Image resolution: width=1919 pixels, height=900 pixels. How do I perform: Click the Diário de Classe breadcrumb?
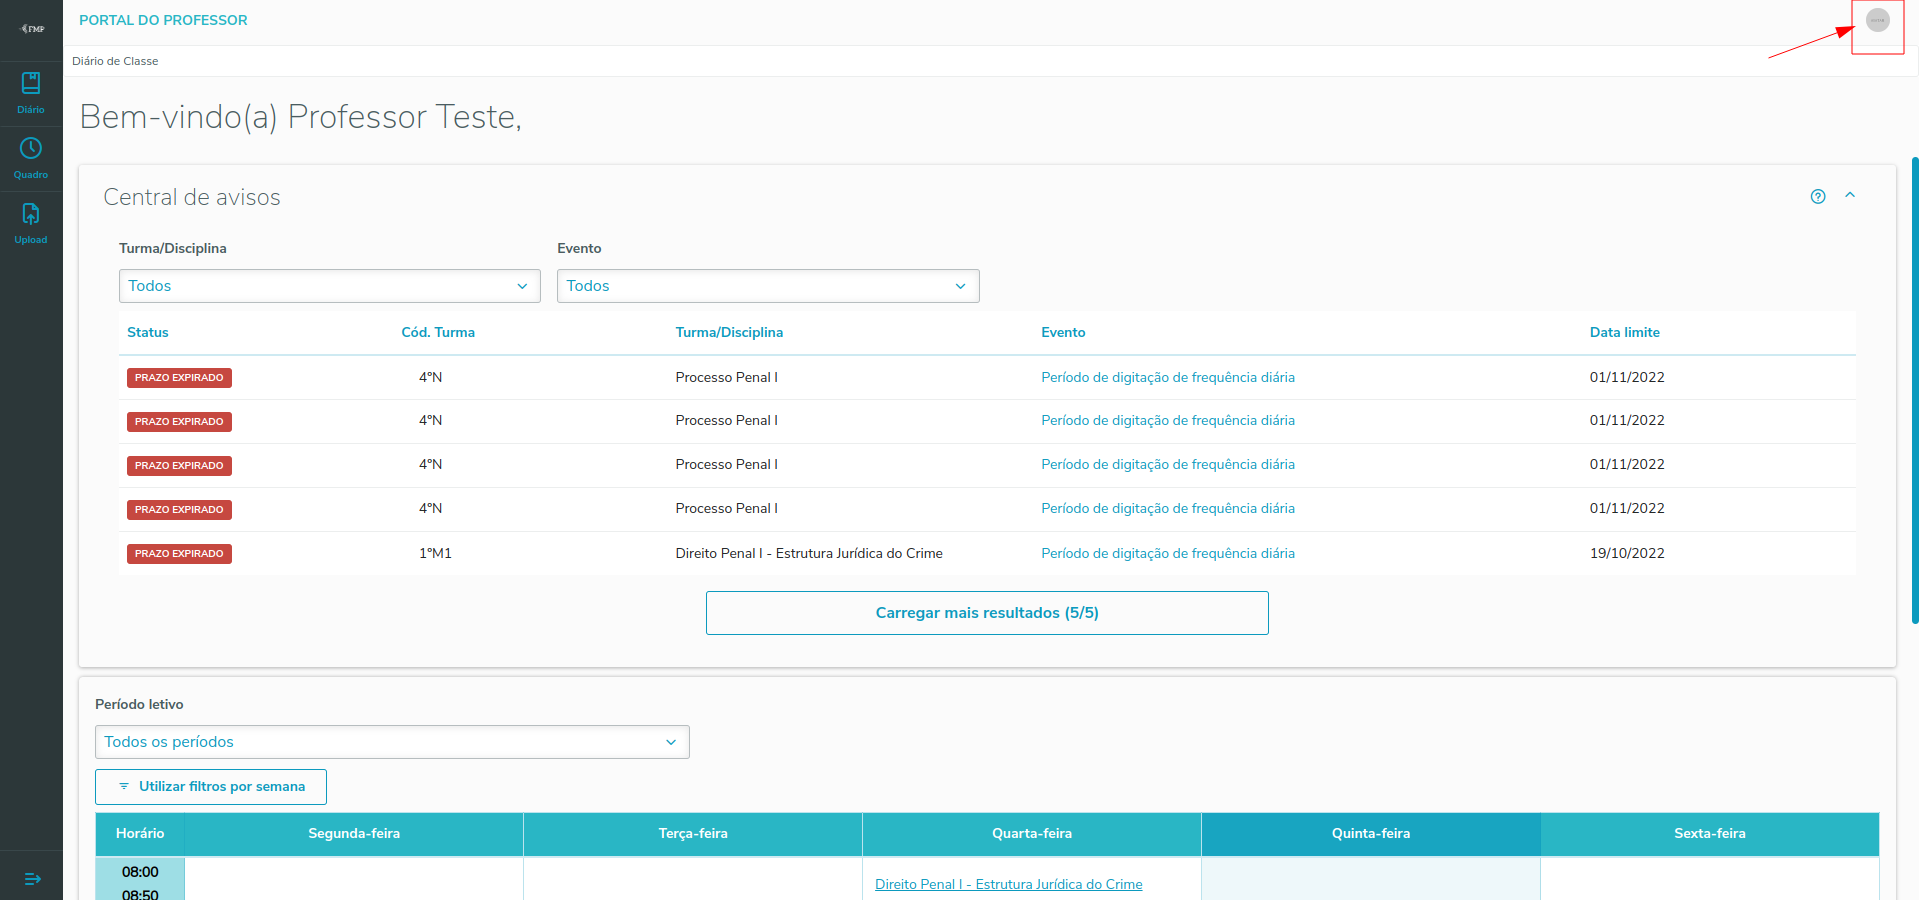(x=115, y=61)
